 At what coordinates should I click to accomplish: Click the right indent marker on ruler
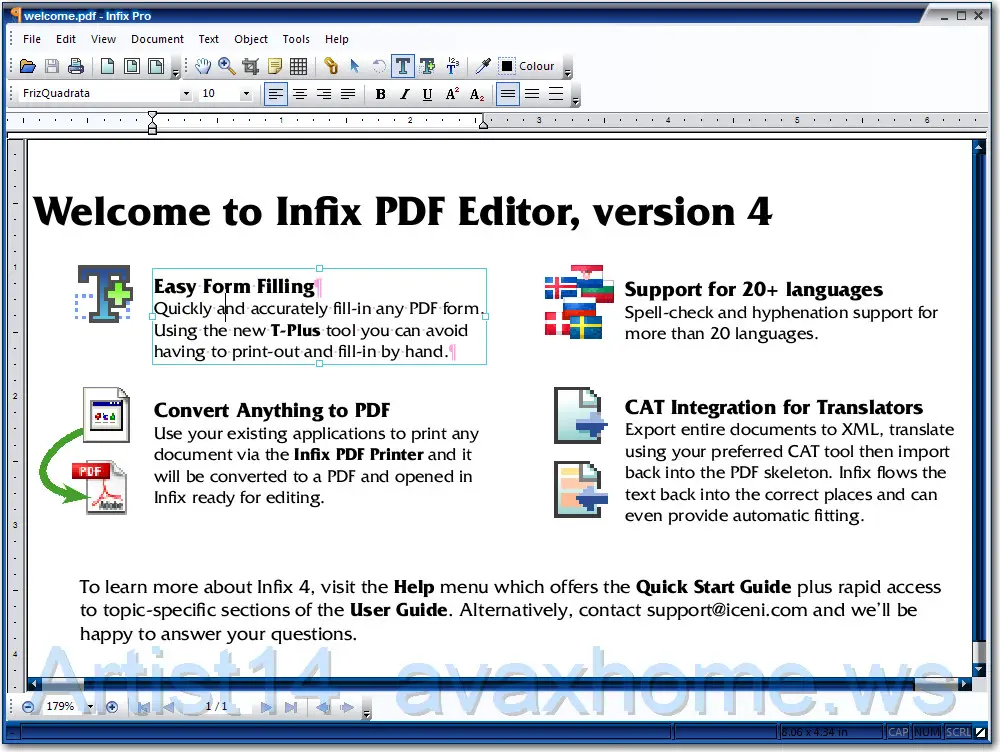(x=483, y=124)
